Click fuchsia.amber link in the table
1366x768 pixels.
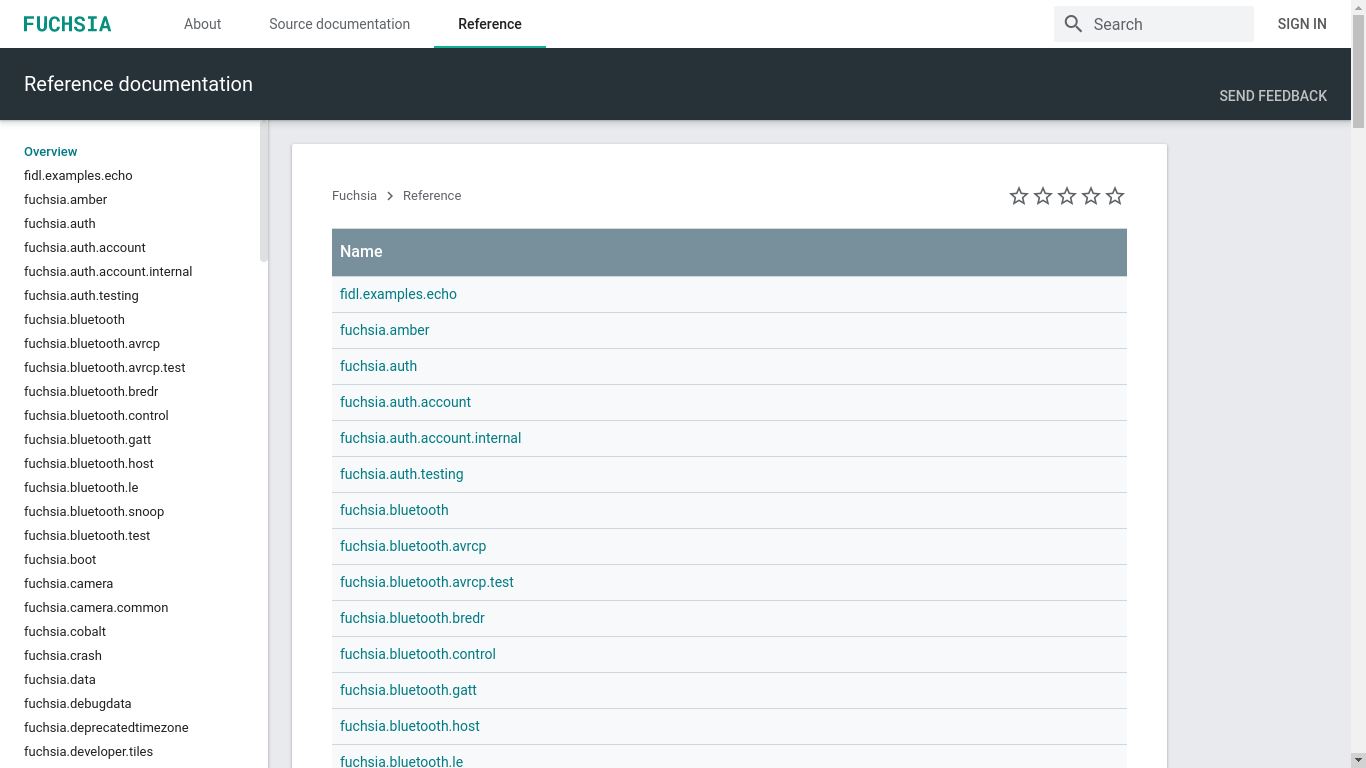[385, 330]
